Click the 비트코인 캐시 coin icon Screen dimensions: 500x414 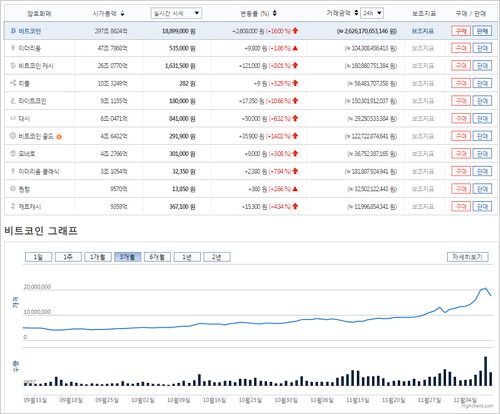point(13,66)
